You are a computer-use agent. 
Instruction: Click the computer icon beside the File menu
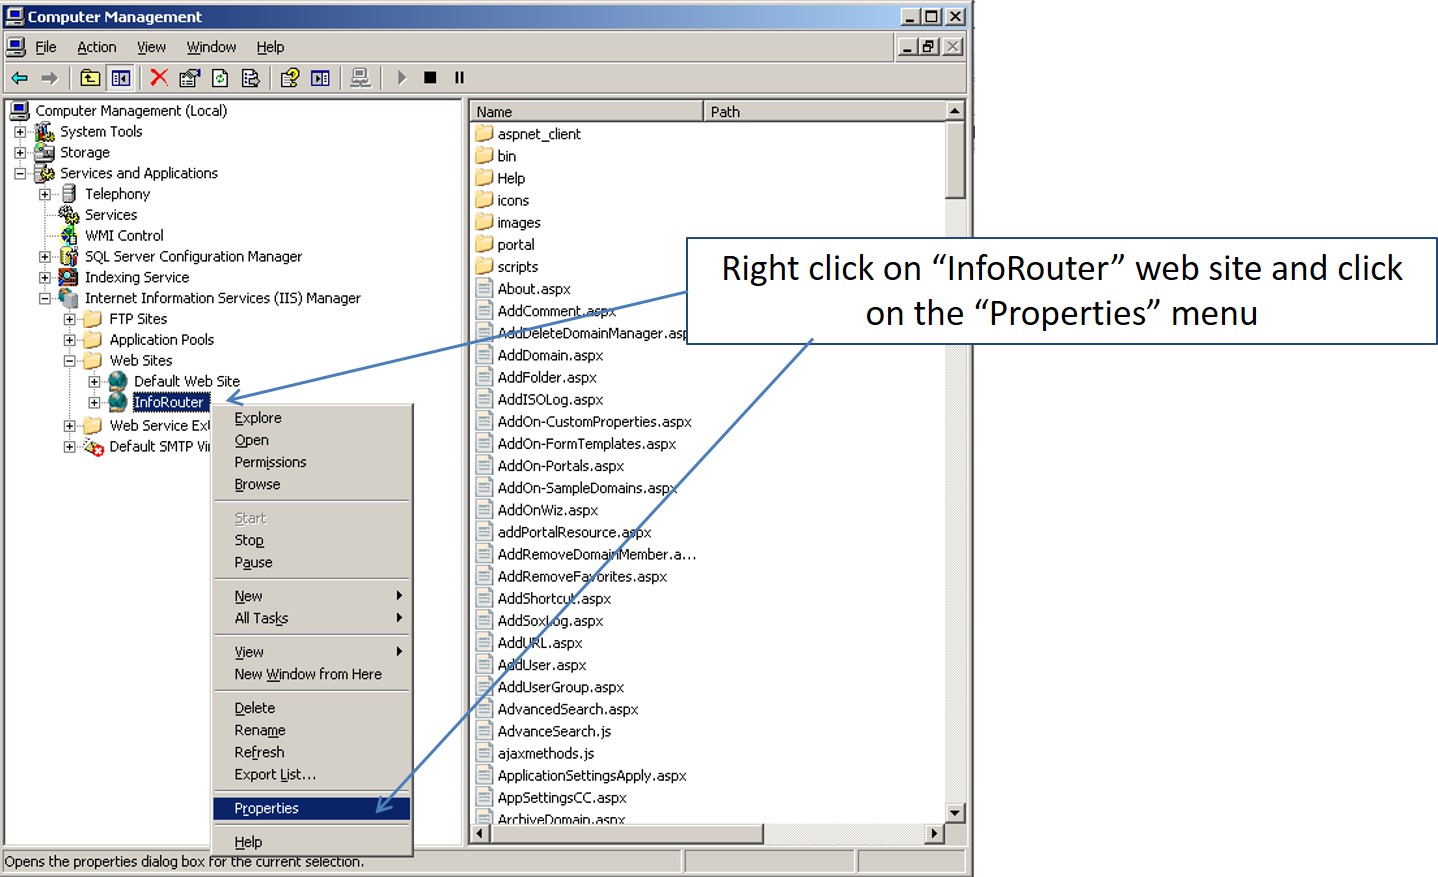16,47
